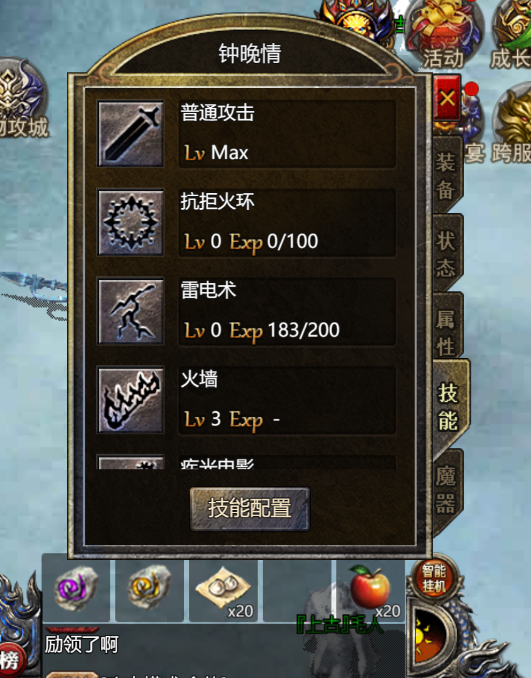The width and height of the screenshot is (531, 678).
Task: Click the 抗拒火环 fire ring skill icon
Action: pos(131,222)
